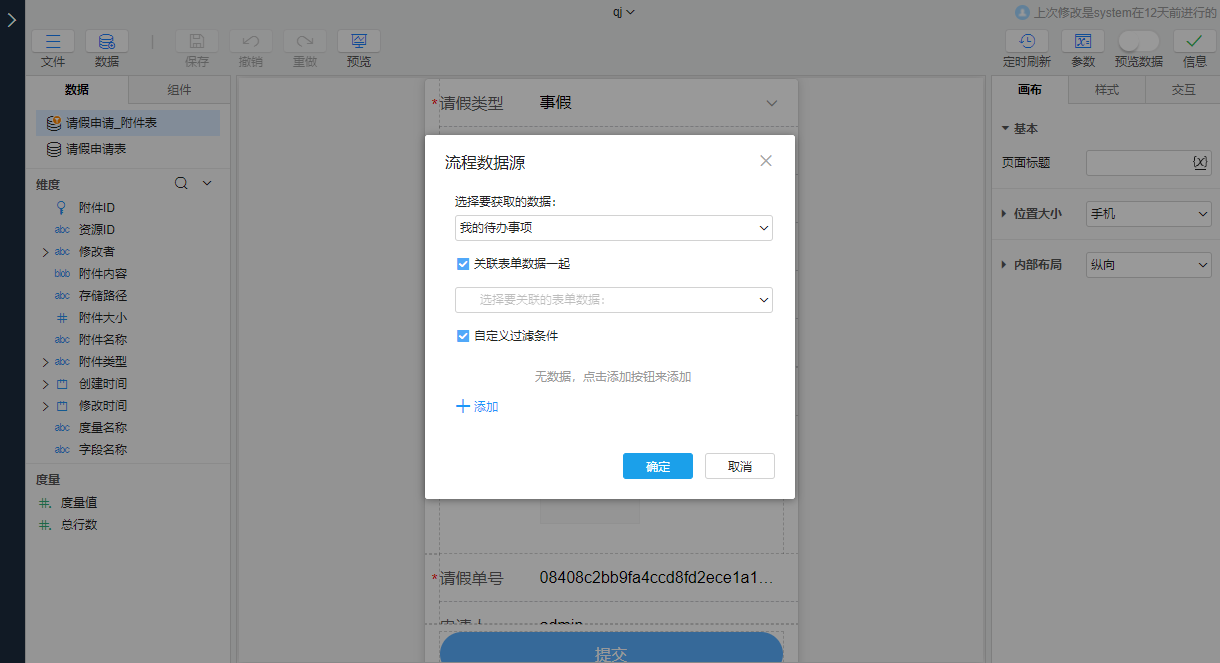Open the 定时刷新 timer refresh icon
The width and height of the screenshot is (1220, 663).
pos(1026,42)
